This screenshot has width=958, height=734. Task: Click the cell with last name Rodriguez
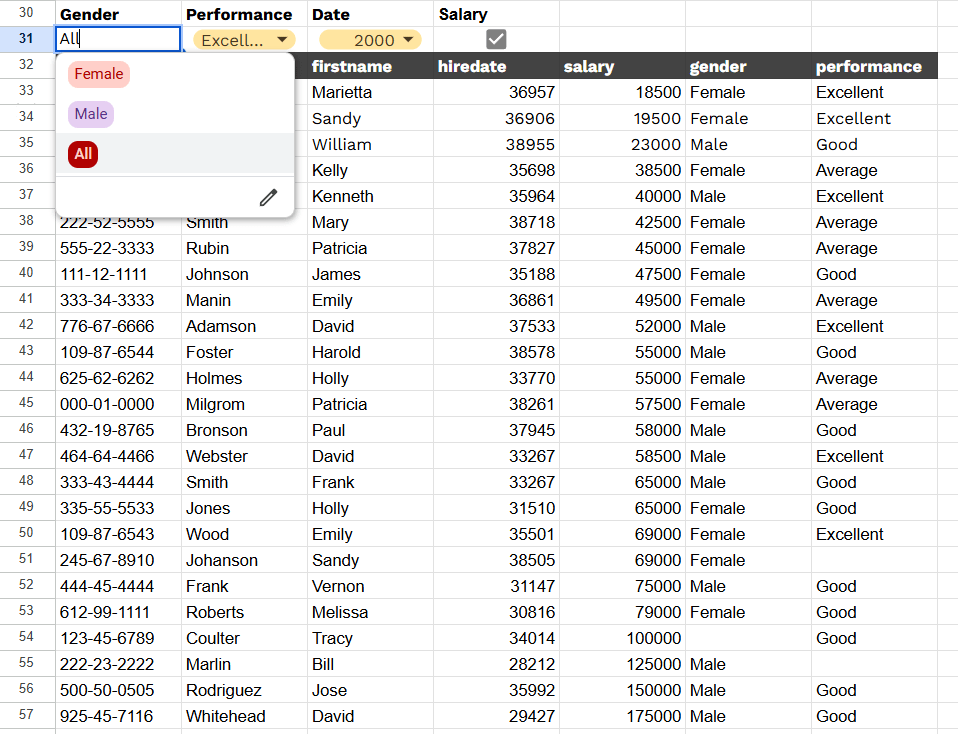244,690
